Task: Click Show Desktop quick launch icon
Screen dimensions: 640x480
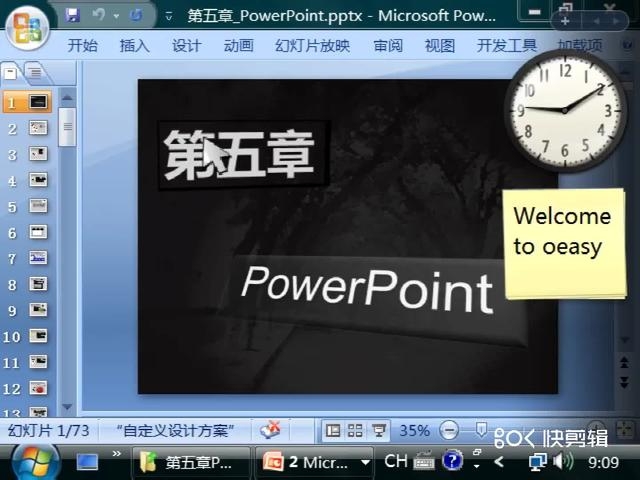Action: (87, 462)
